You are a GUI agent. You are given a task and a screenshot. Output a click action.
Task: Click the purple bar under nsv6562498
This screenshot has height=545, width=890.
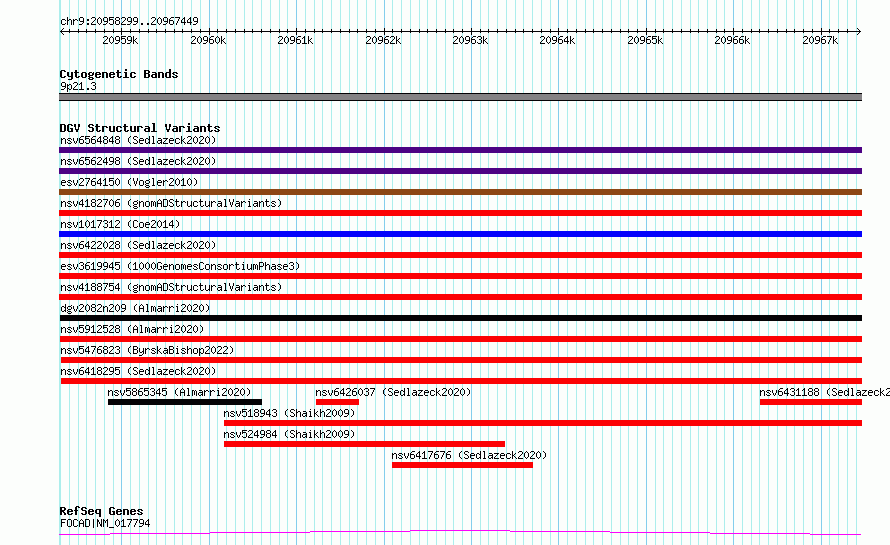tap(460, 171)
